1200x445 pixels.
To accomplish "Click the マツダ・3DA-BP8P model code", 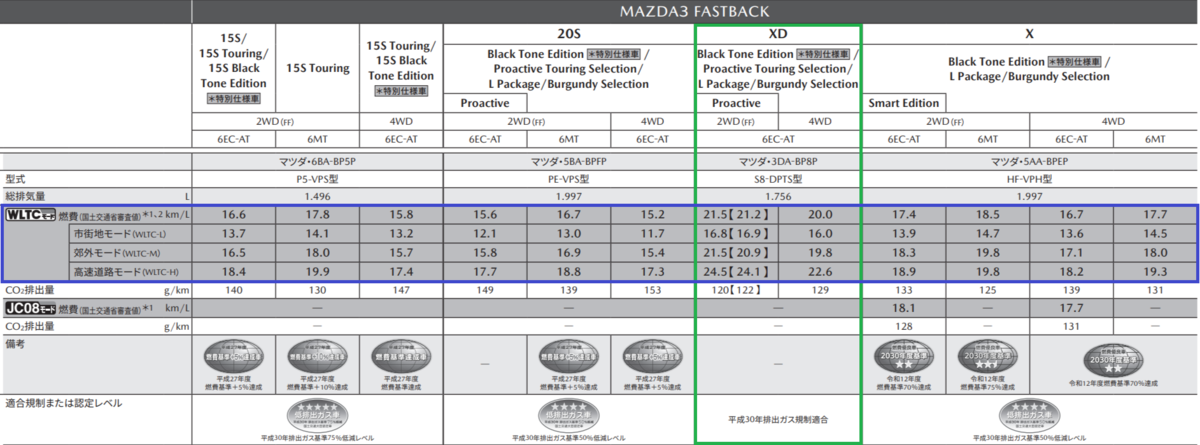I will (778, 161).
